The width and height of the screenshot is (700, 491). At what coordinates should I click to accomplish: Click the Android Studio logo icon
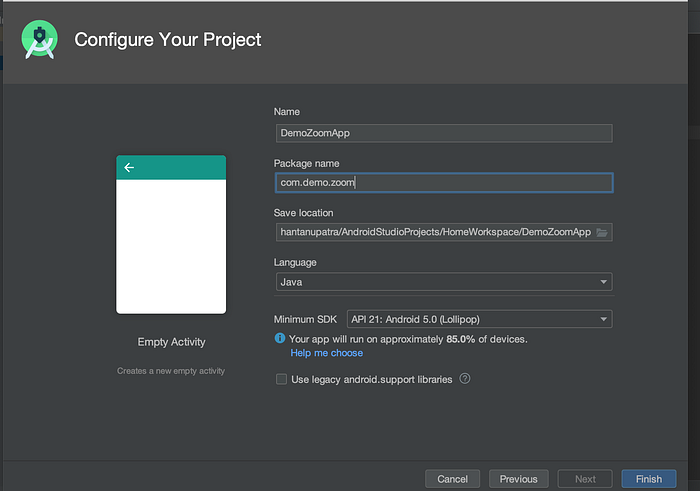click(40, 40)
